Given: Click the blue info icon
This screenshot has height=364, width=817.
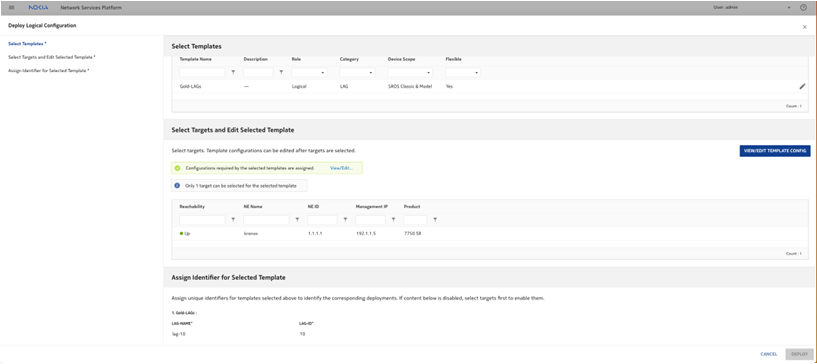Looking at the screenshot, I should (177, 185).
